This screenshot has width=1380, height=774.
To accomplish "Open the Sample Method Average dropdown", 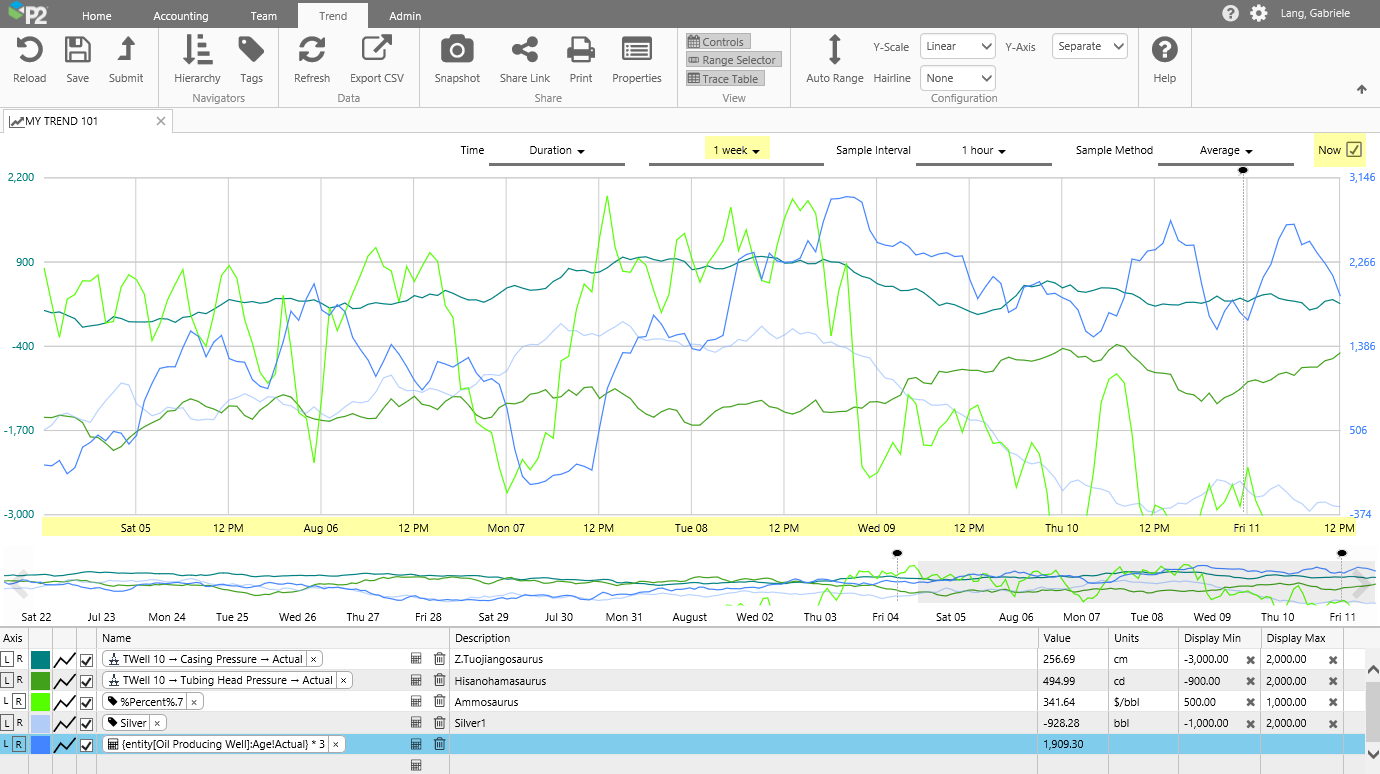I will click(1225, 150).
